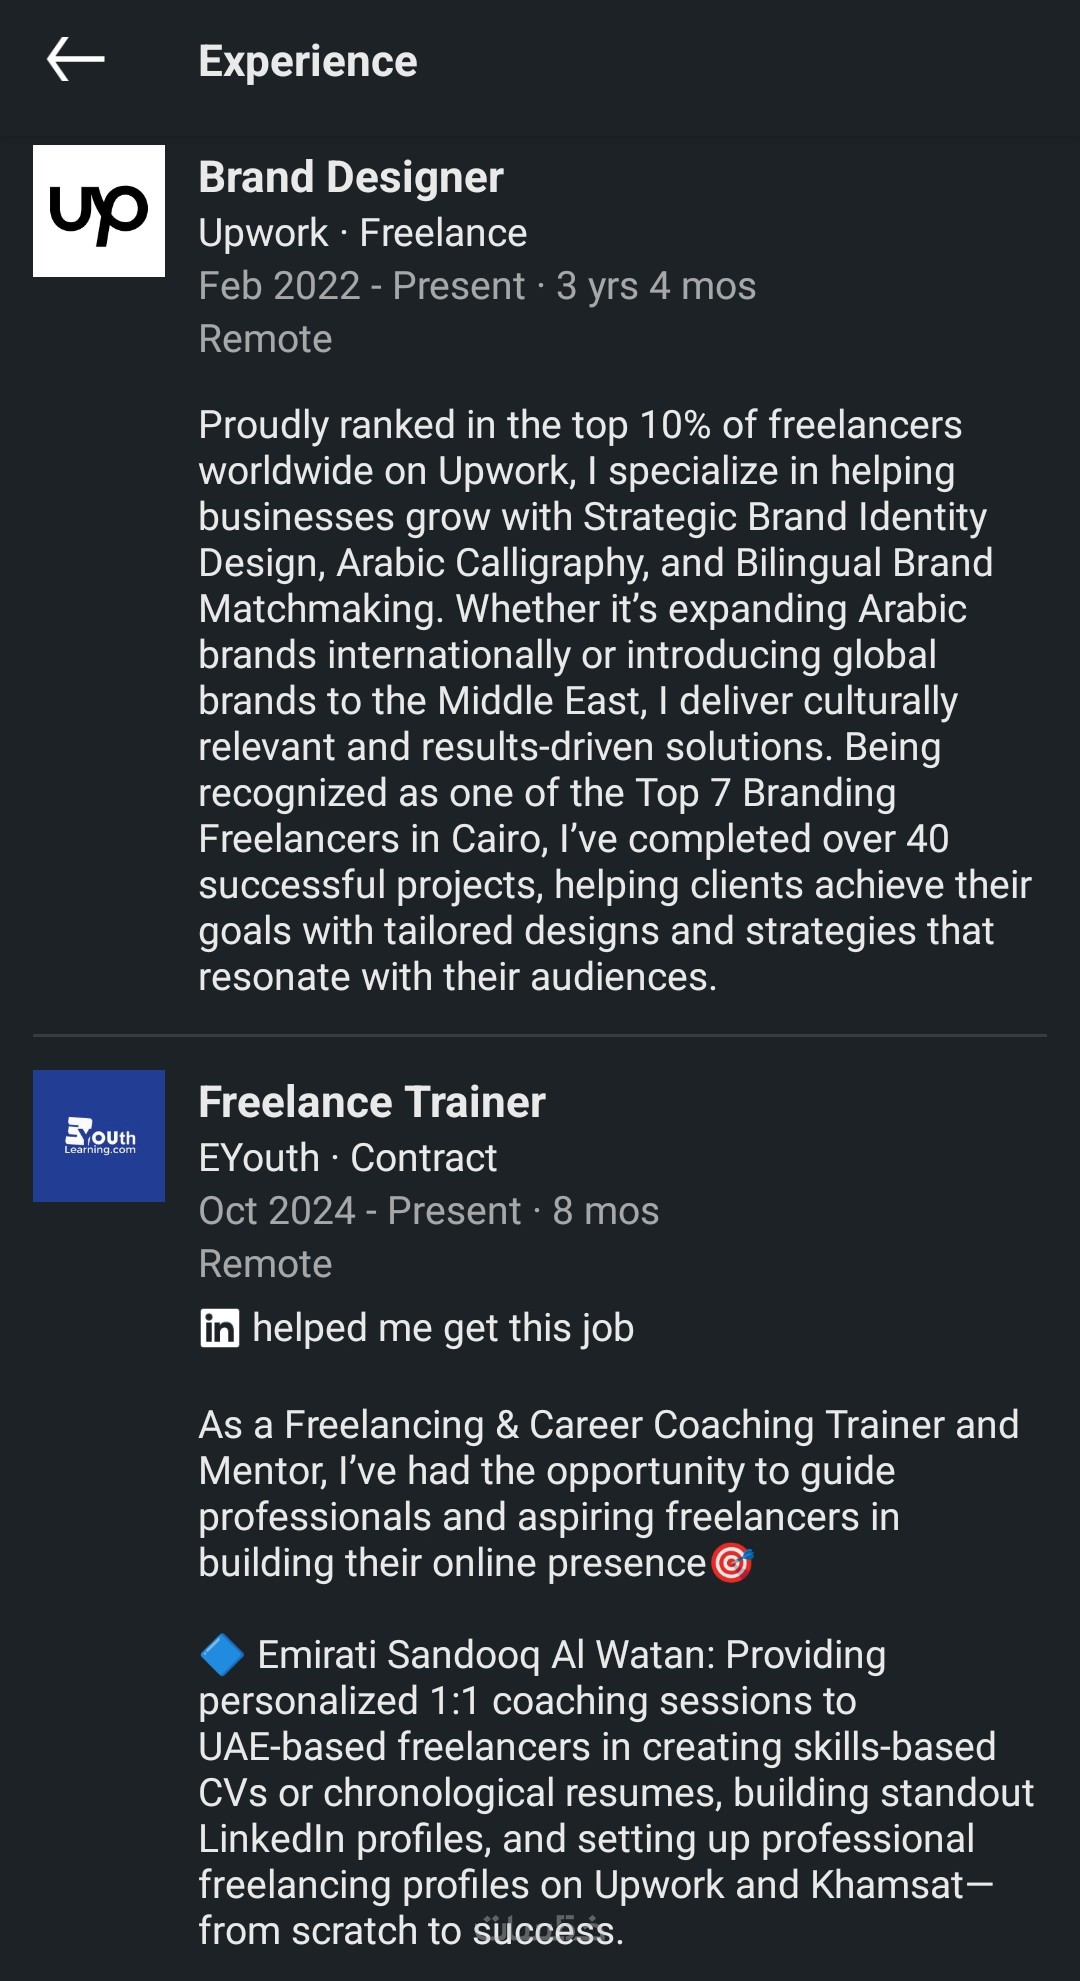Open the EYouth Learning logo
The image size is (1080, 1981).
99,1136
